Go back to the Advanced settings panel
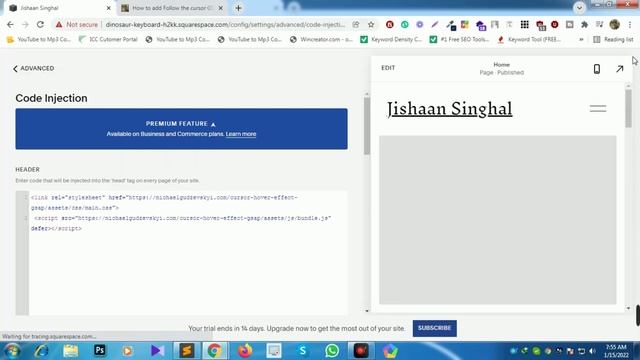 click(33, 69)
